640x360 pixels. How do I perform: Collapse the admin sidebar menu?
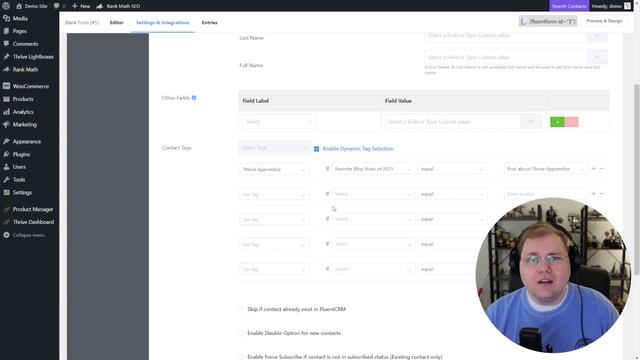tap(29, 235)
